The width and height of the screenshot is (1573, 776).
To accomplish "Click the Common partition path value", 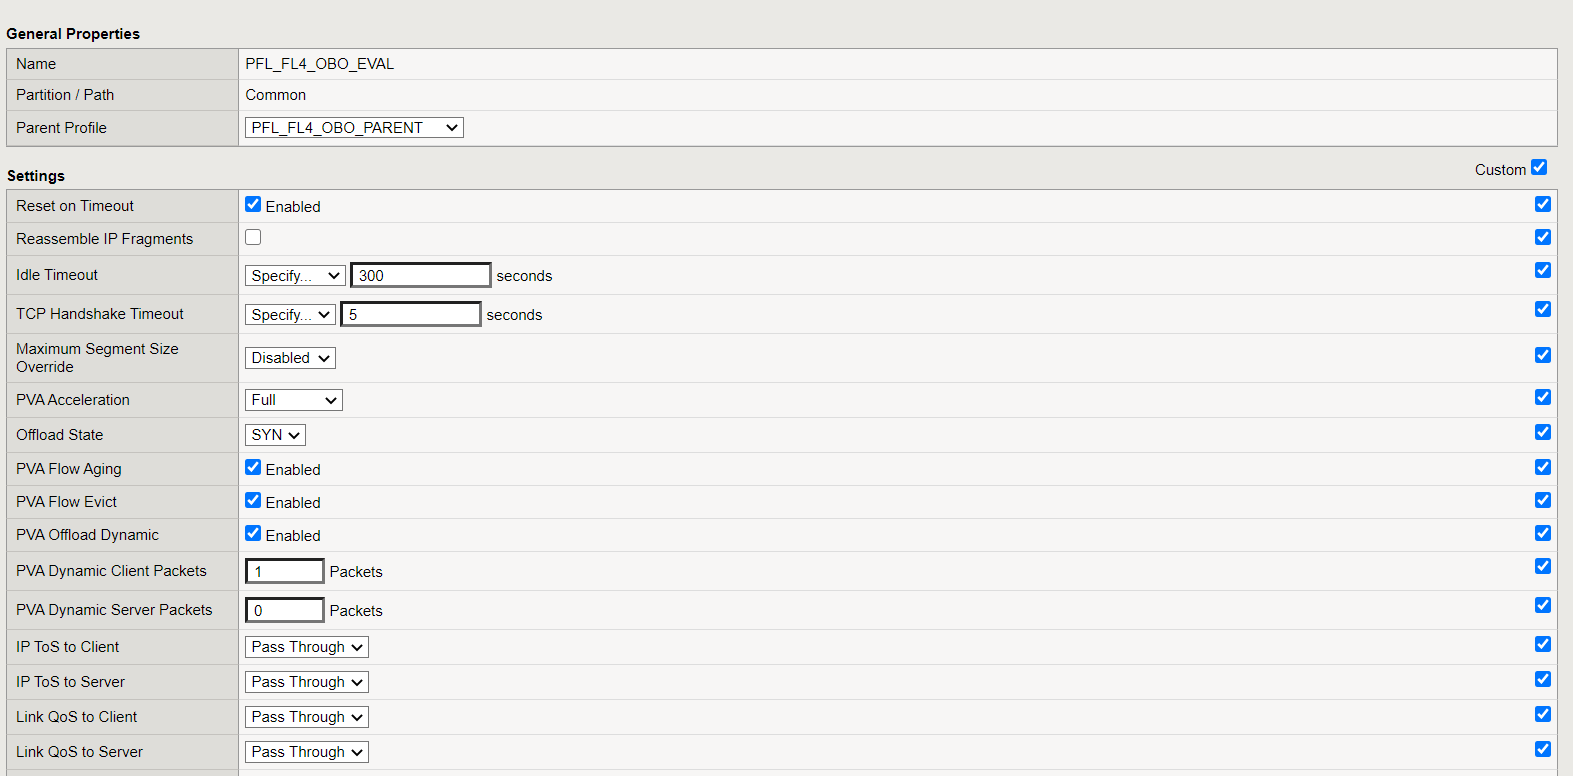I will 276,95.
